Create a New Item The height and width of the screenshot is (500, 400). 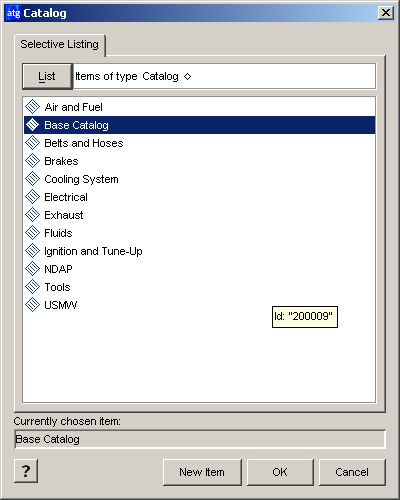pyautogui.click(x=202, y=472)
